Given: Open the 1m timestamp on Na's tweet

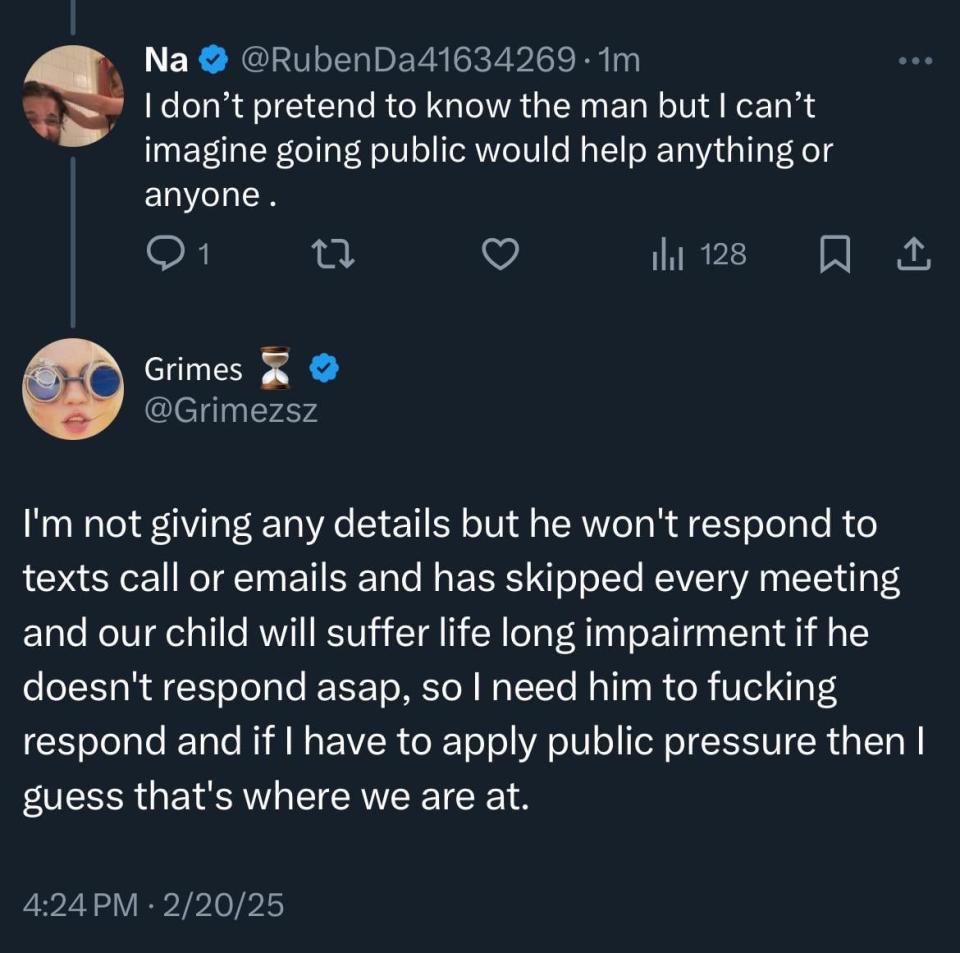Looking at the screenshot, I should click(x=617, y=62).
